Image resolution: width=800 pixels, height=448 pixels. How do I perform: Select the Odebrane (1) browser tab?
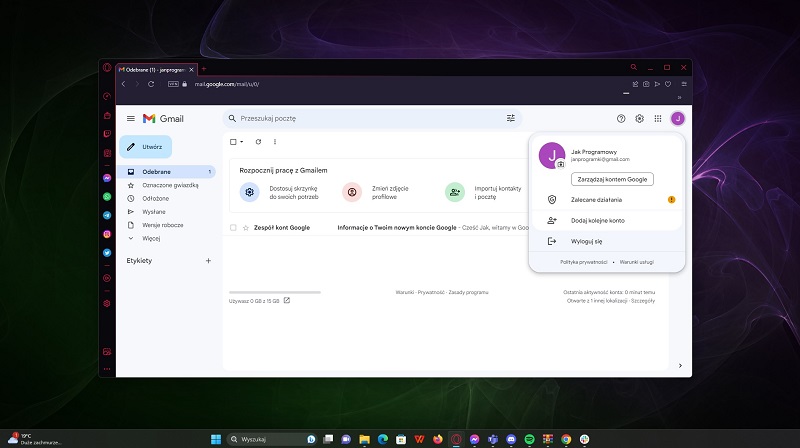pos(156,69)
